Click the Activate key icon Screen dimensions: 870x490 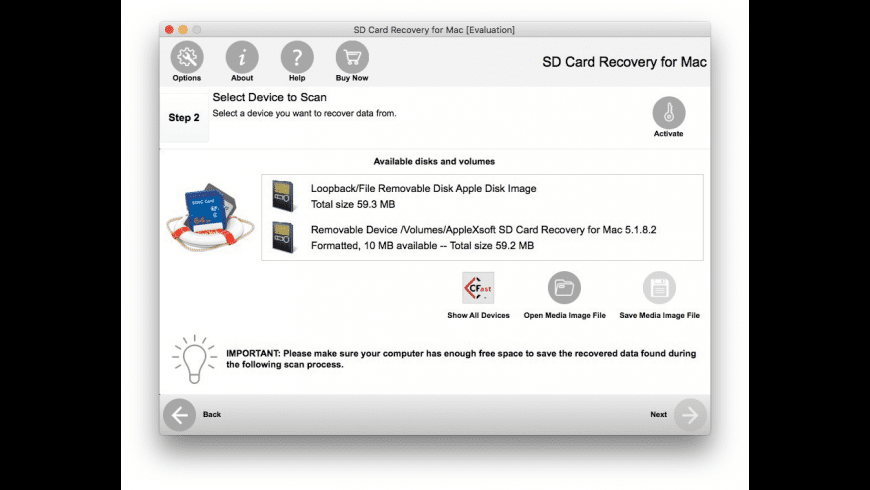click(669, 113)
